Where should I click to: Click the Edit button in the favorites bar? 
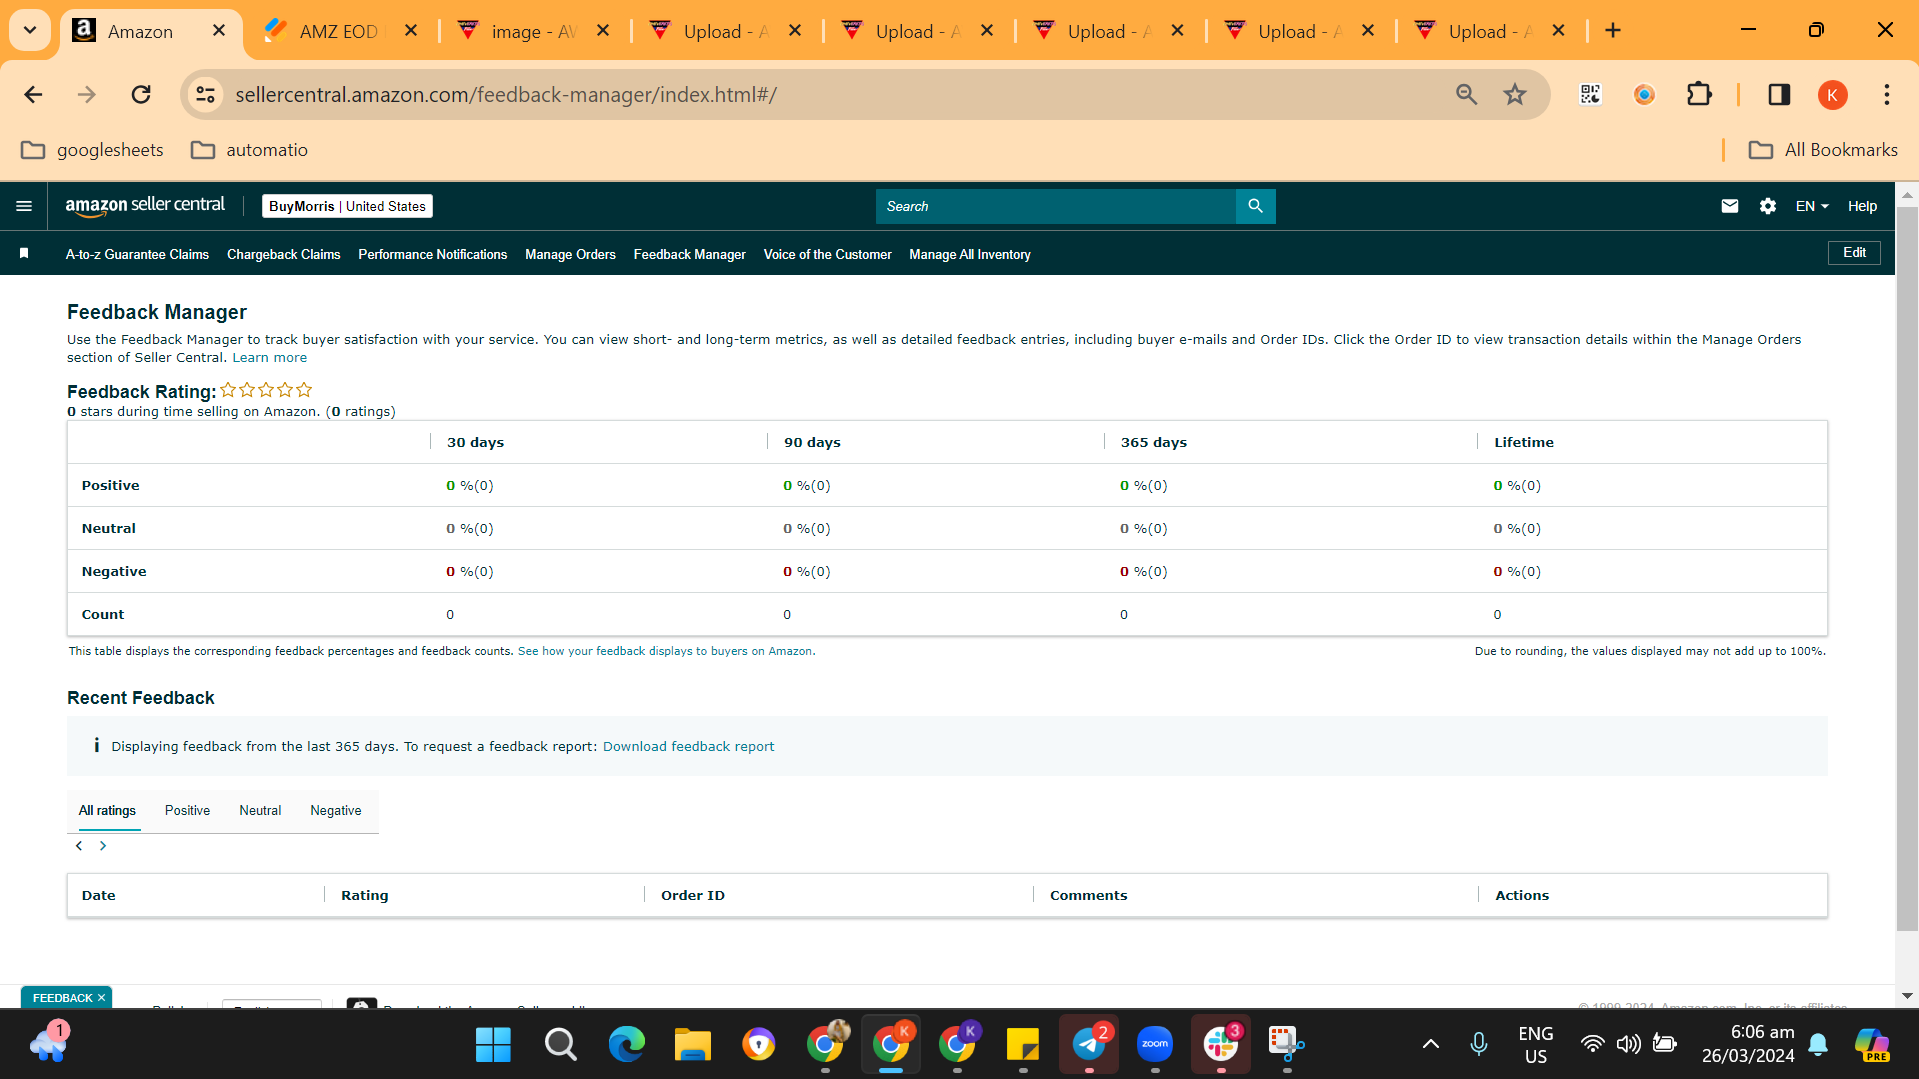1854,253
